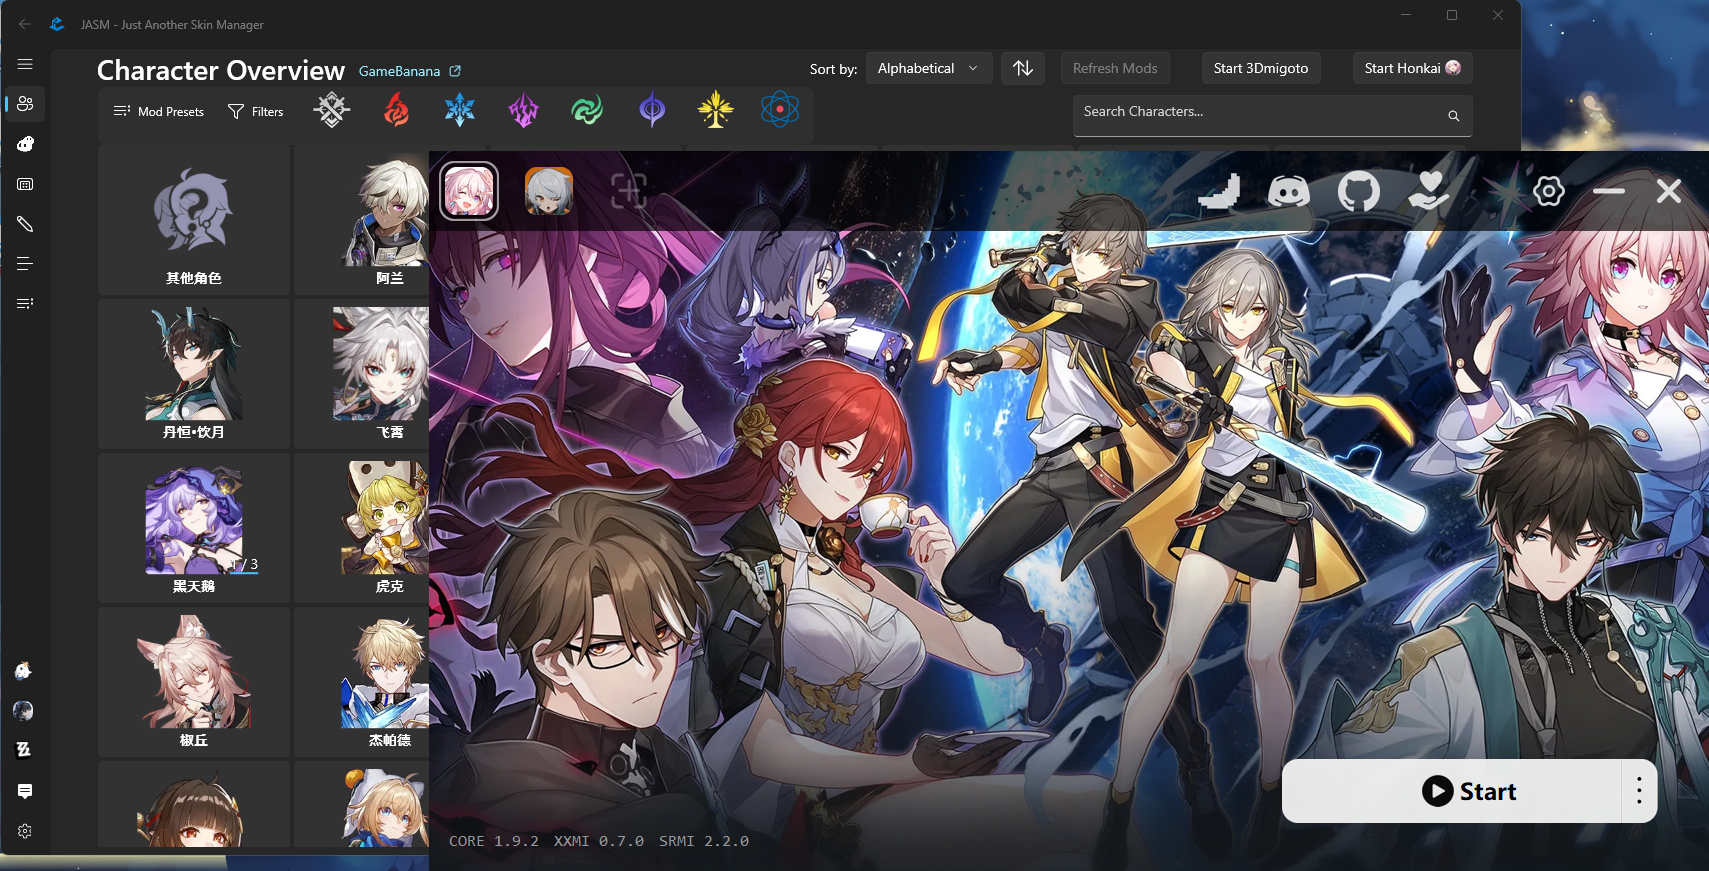Toggle the sort order arrows button
The height and width of the screenshot is (871, 1709).
(1023, 68)
